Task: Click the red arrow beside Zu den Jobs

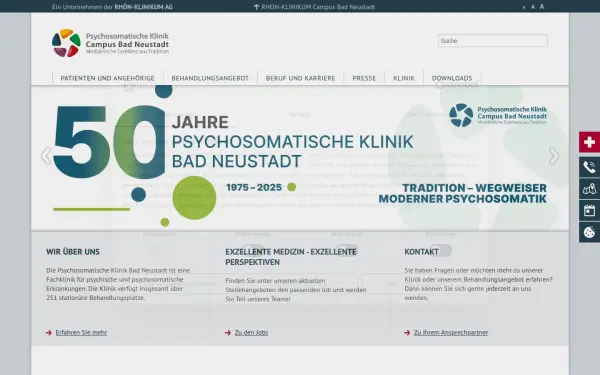Action: 228,333
